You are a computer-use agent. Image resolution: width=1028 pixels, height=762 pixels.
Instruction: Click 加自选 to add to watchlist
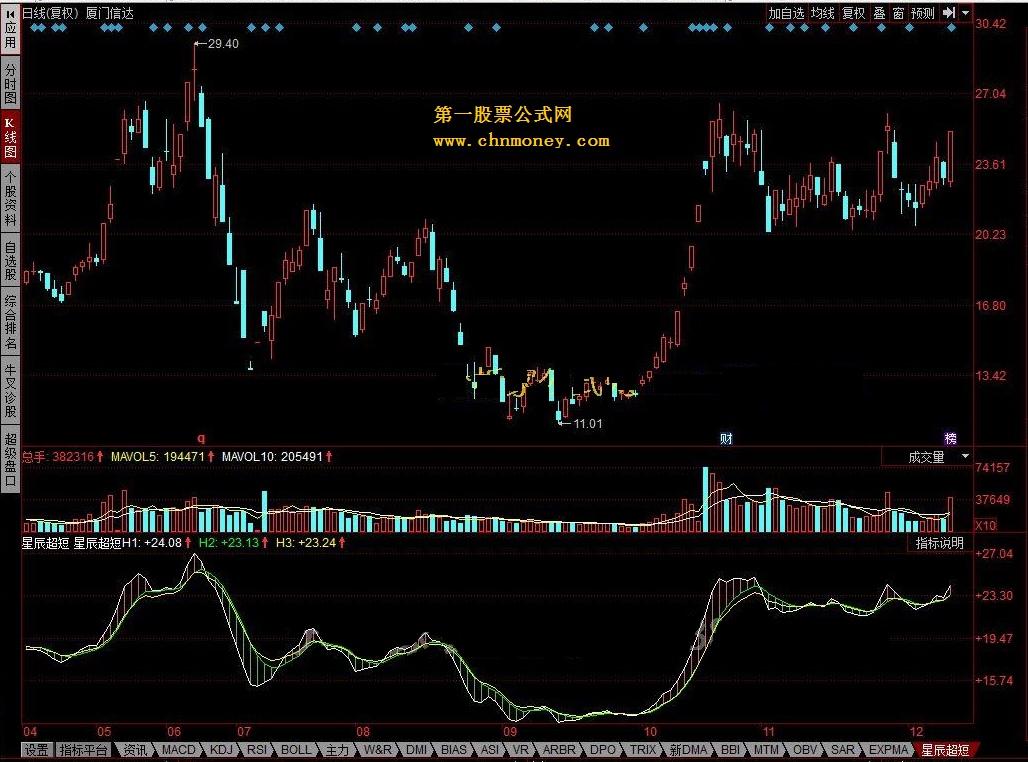786,13
